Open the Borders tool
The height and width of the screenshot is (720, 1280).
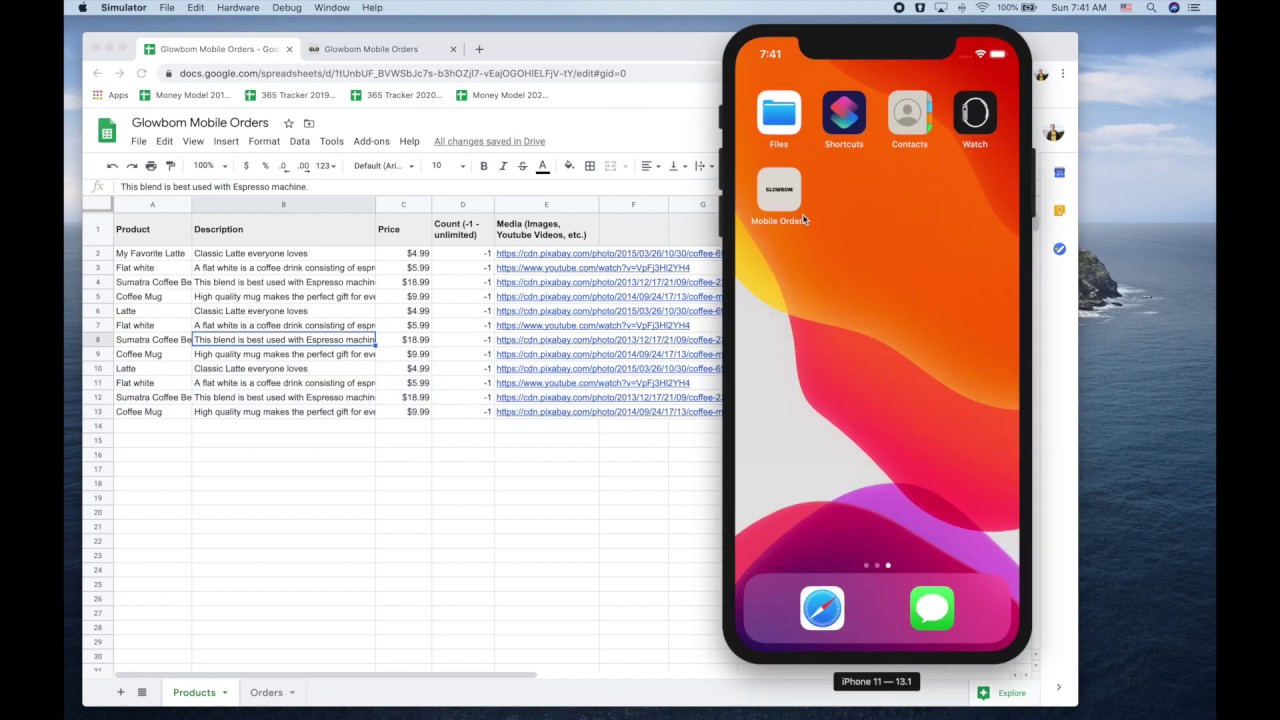(590, 166)
